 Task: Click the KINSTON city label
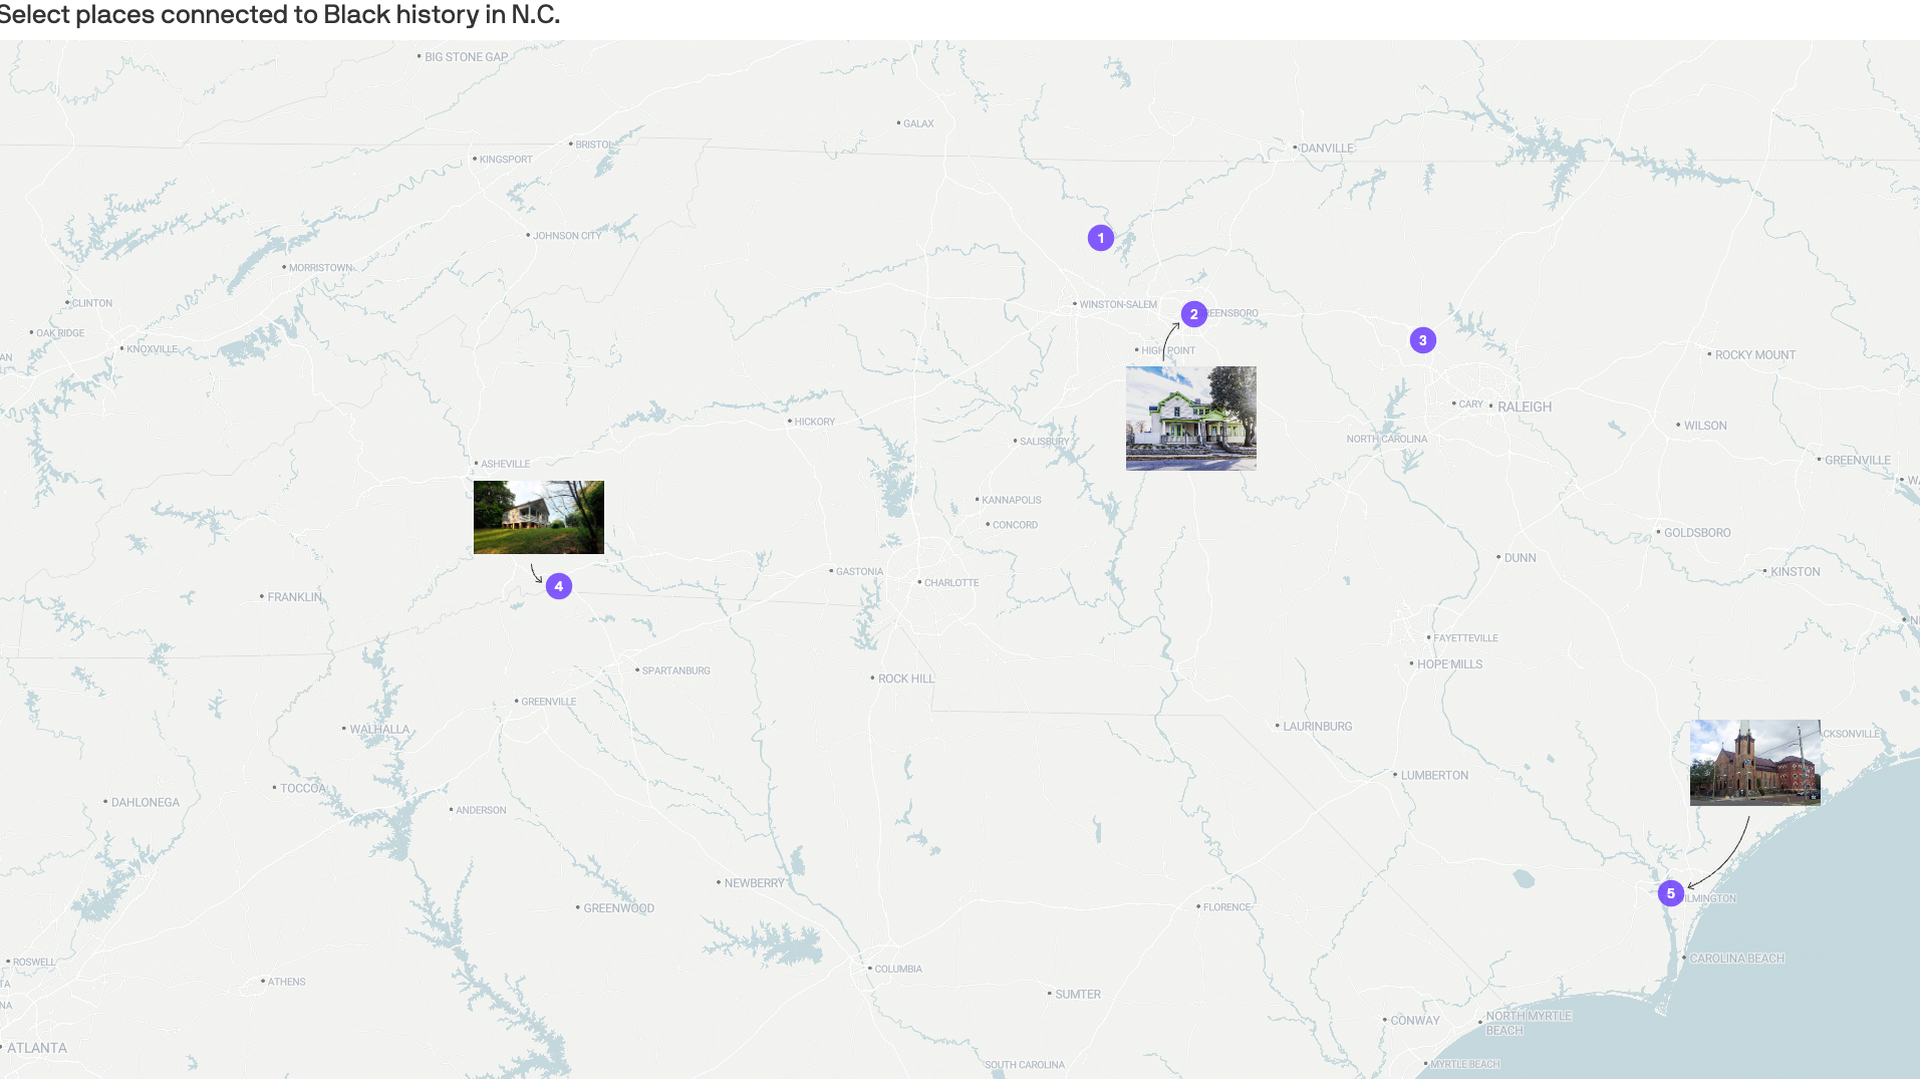click(1795, 572)
